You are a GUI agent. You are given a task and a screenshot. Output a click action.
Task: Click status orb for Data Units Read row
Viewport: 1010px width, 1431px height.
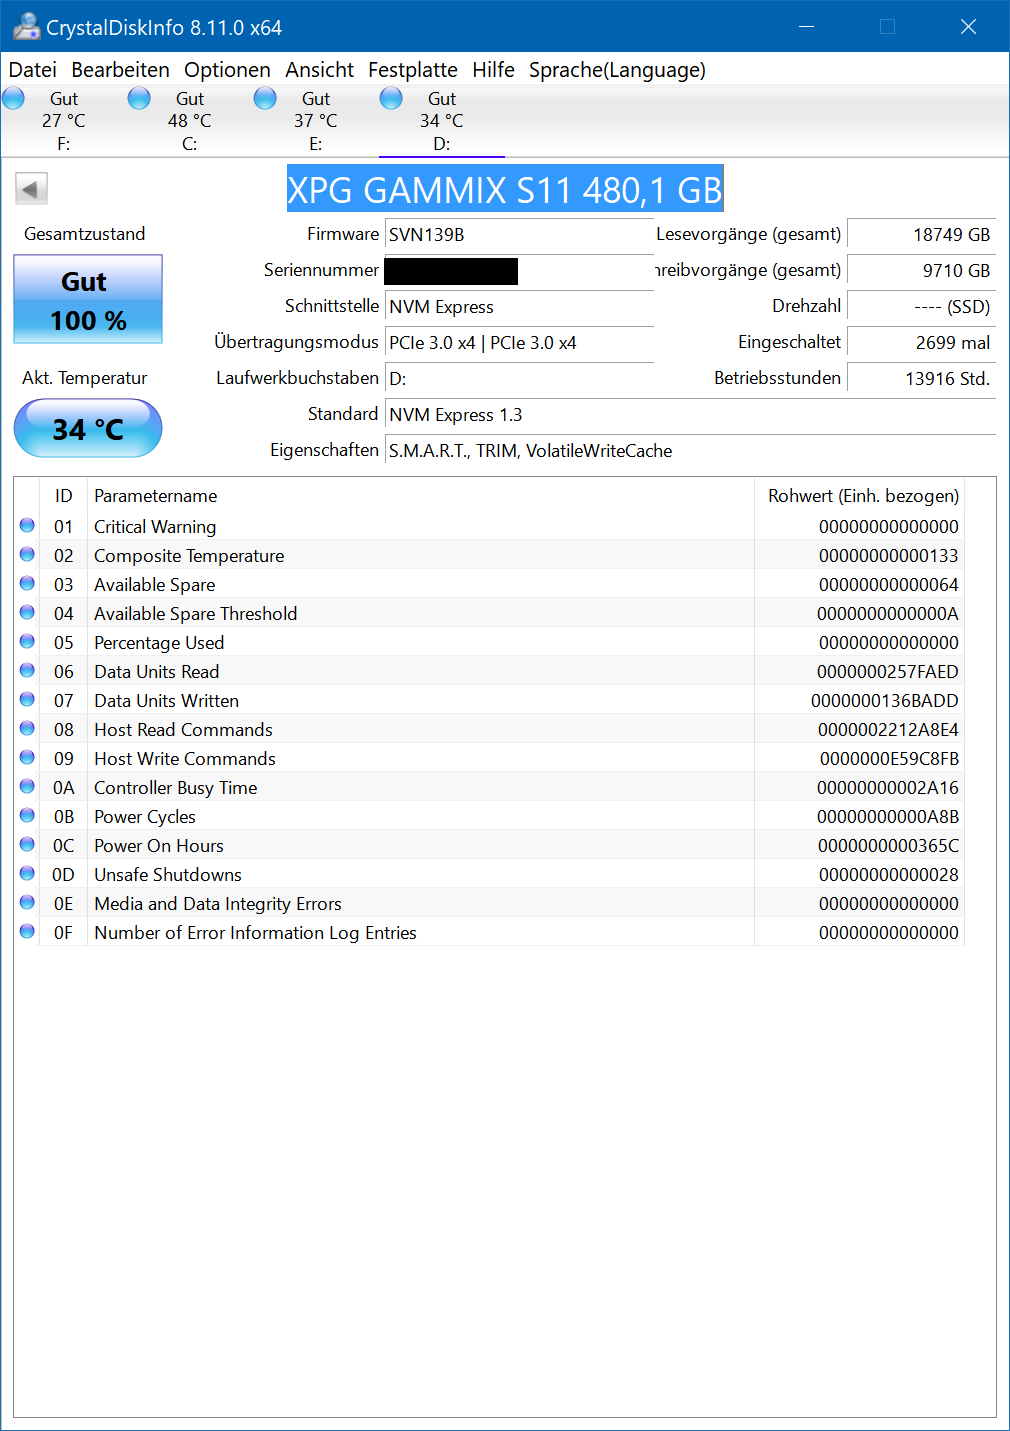27,670
